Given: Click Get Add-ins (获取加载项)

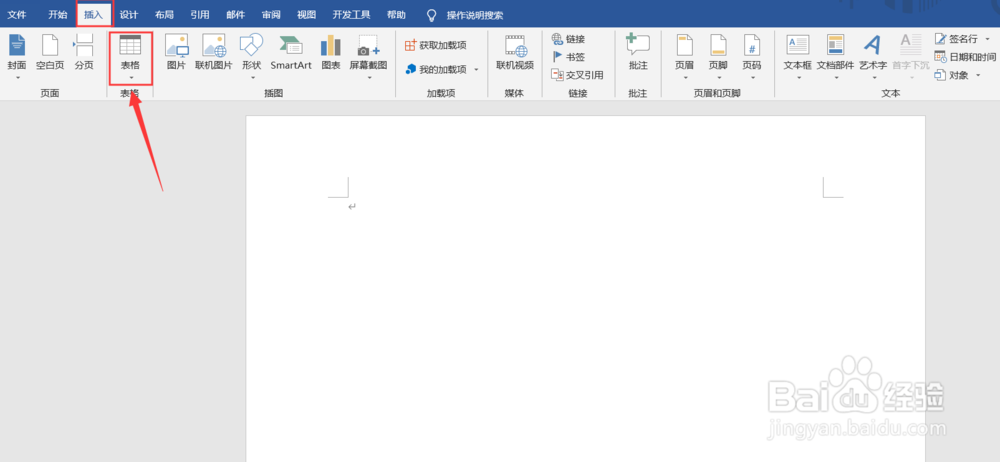Looking at the screenshot, I should click(x=436, y=45).
